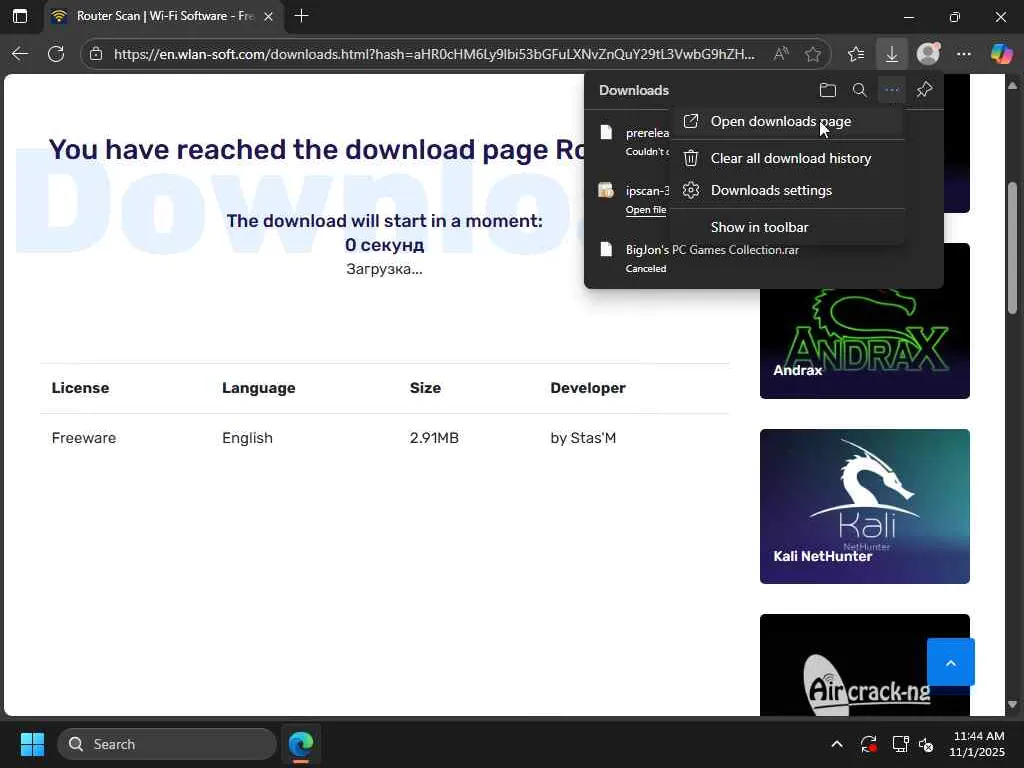
Task: Open the tab actions menu icon
Action: (20, 16)
